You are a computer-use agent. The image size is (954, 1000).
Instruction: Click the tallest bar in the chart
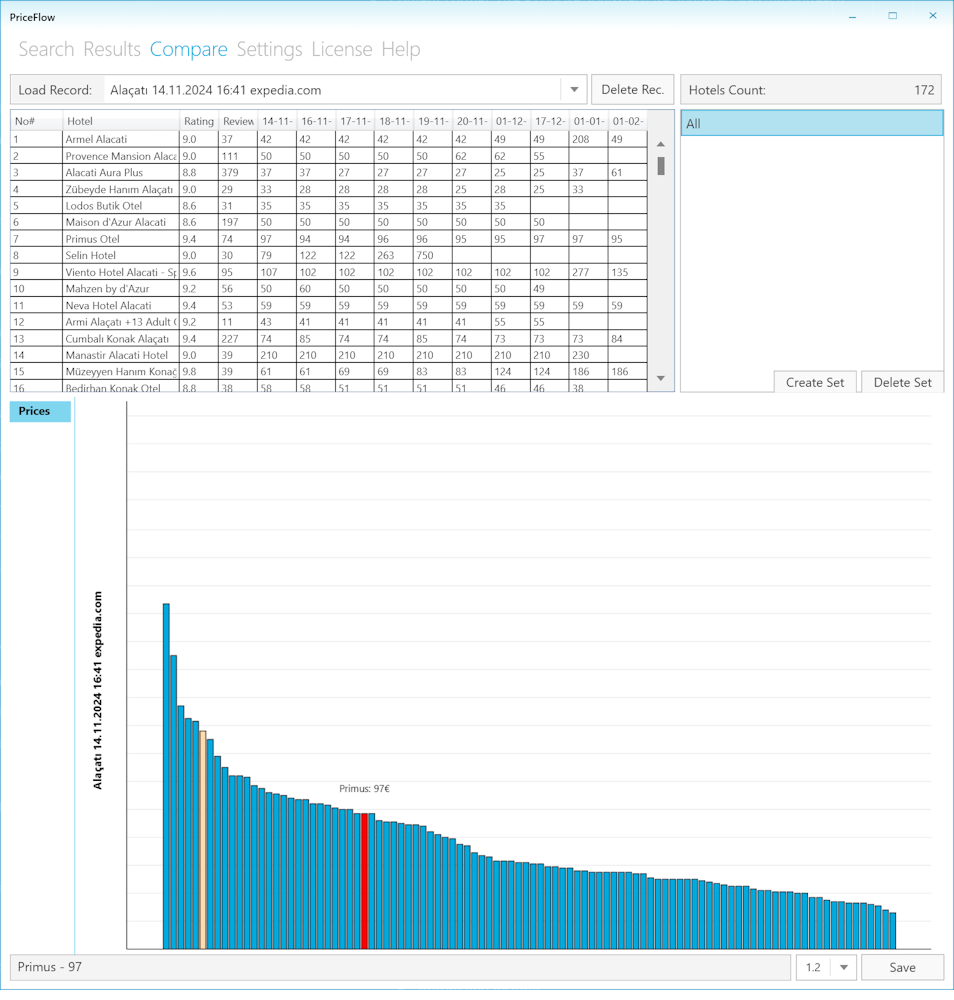tap(166, 776)
